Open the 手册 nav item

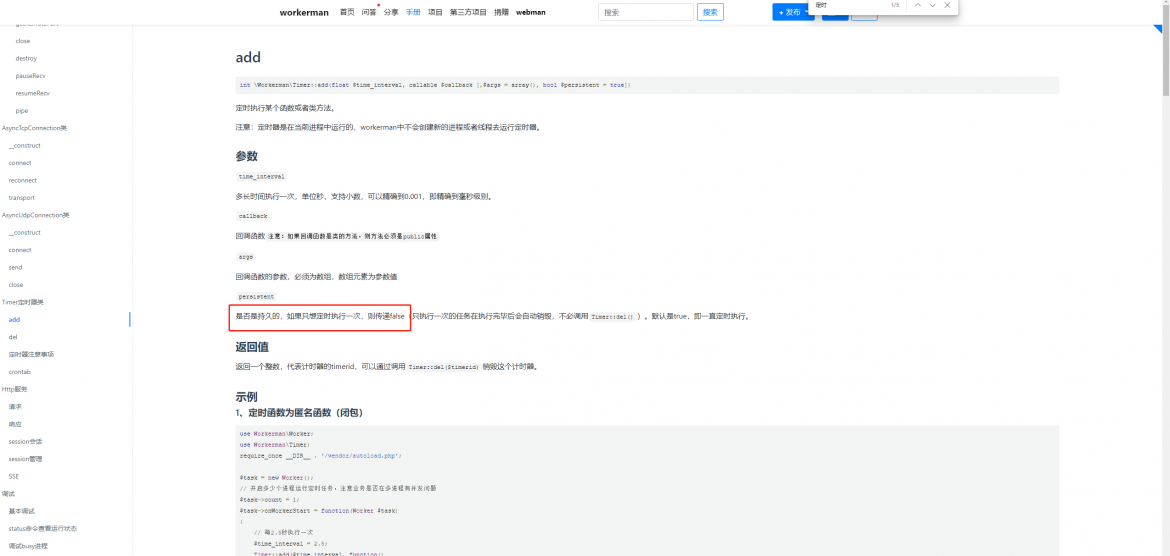[x=413, y=12]
